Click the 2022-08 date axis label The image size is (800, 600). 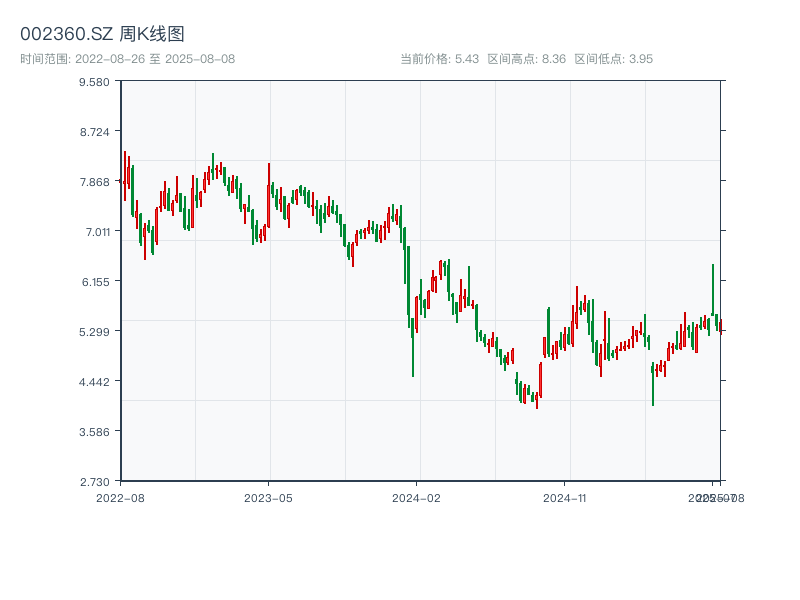[x=120, y=497]
